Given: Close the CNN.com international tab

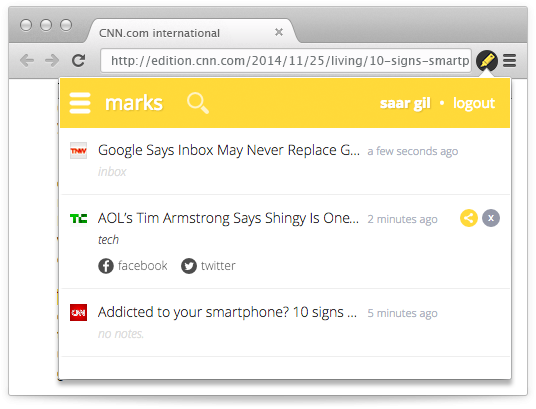Looking at the screenshot, I should (279, 32).
